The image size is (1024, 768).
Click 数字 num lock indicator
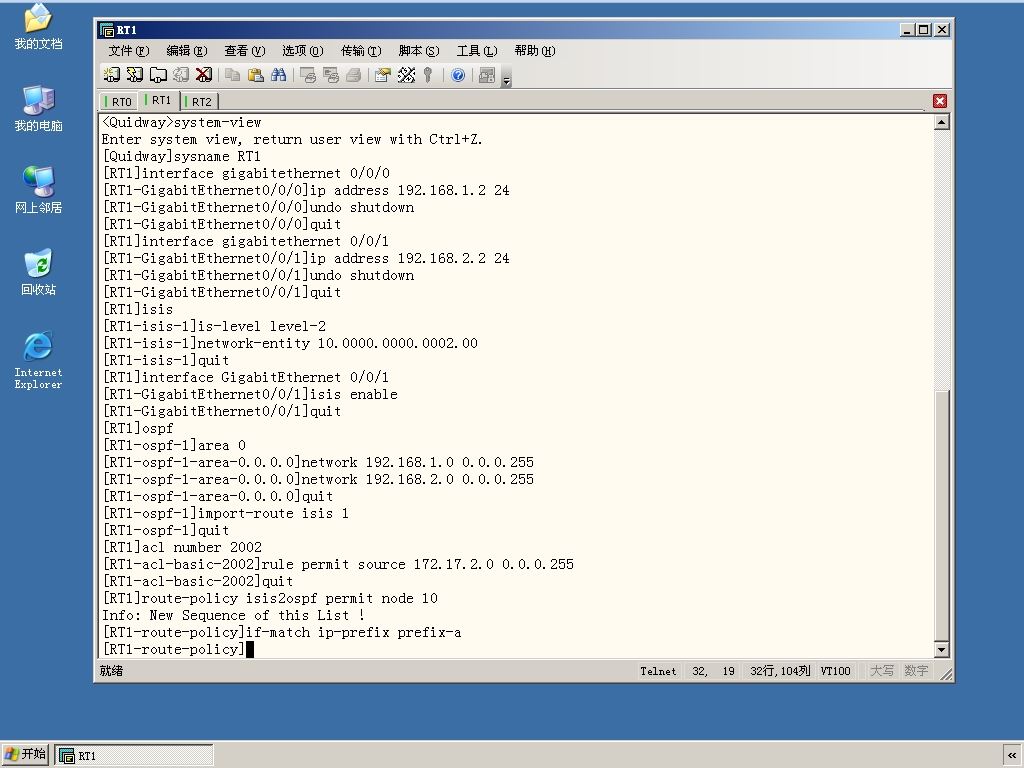click(916, 671)
